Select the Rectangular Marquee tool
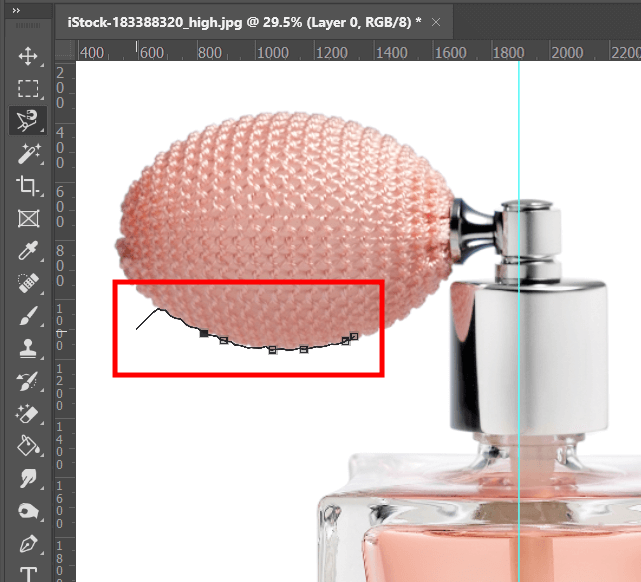Viewport: 641px width, 582px height. pos(28,88)
